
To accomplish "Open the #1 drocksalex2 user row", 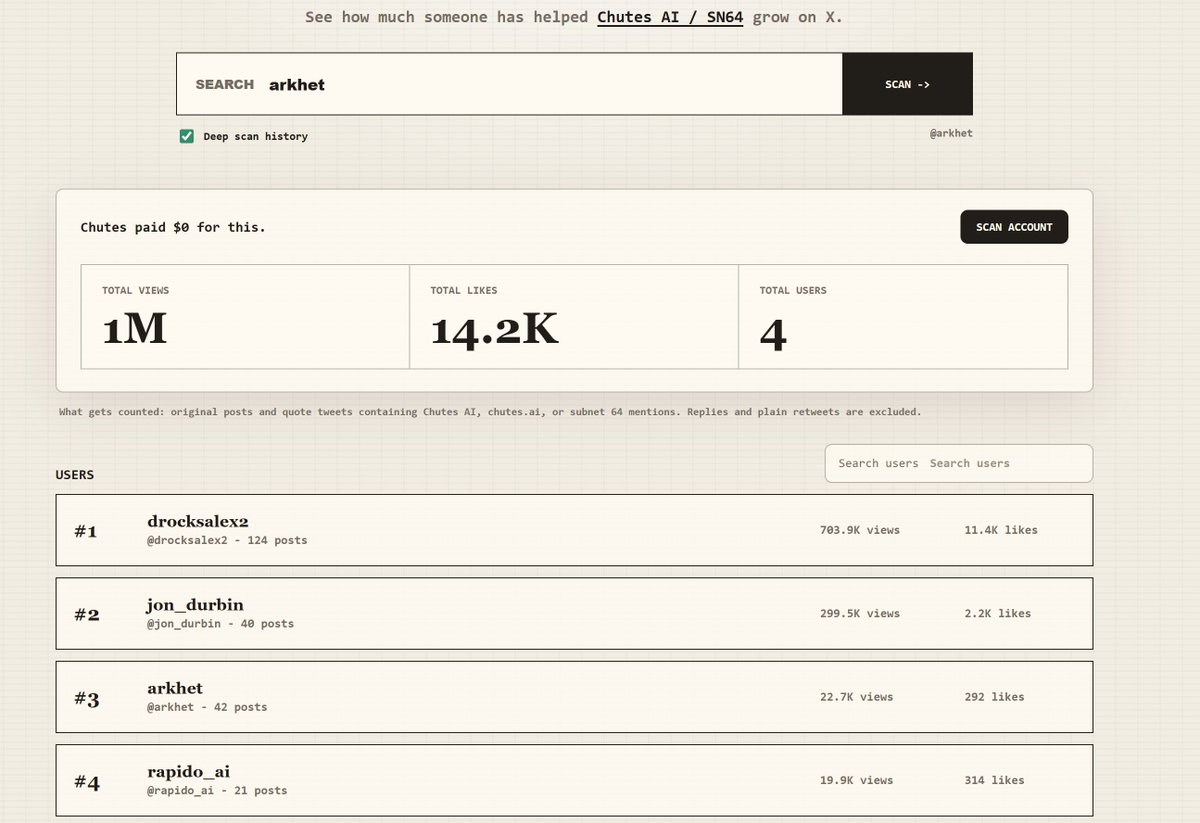I will [574, 530].
